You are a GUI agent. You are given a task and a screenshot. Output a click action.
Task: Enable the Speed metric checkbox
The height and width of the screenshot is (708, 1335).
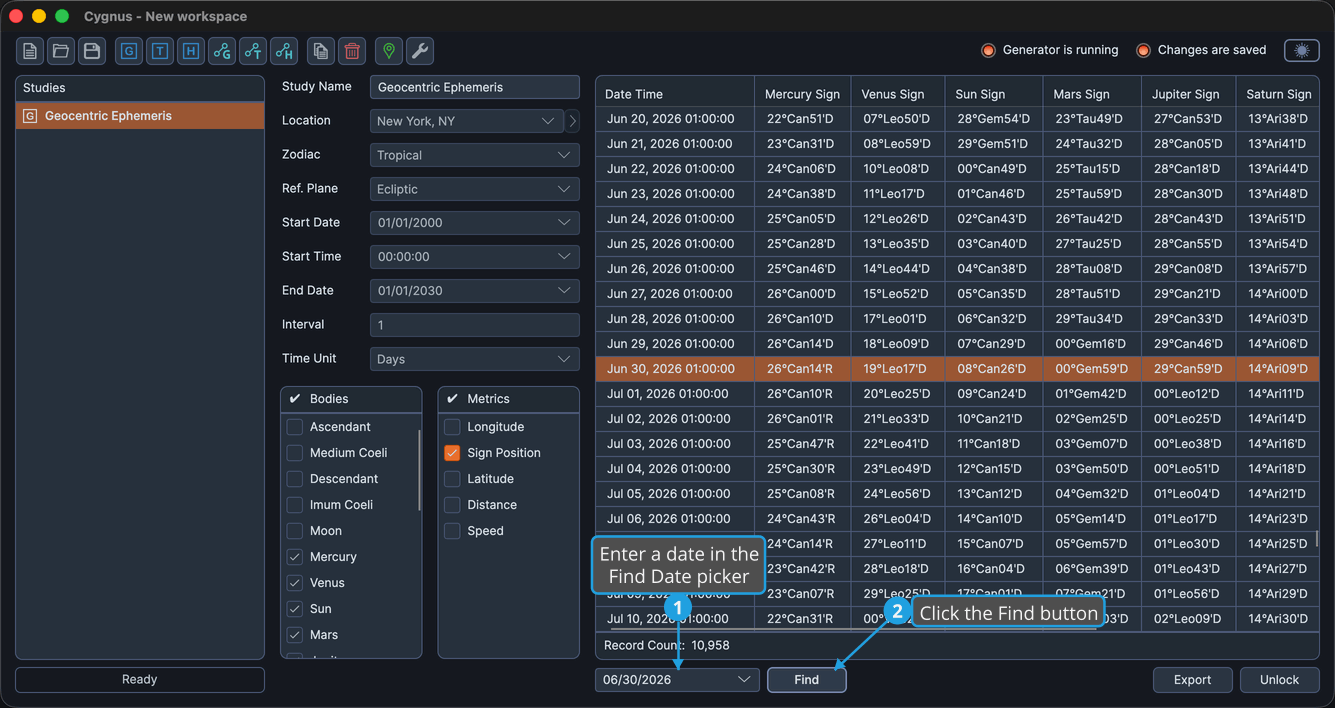click(x=452, y=531)
